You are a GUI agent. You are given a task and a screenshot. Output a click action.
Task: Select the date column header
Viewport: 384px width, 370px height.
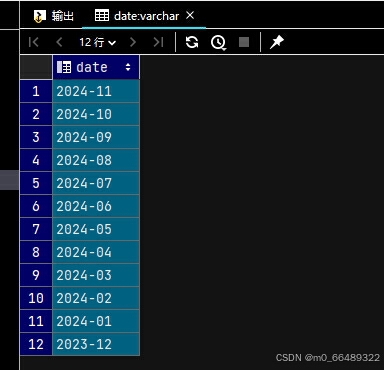pyautogui.click(x=96, y=67)
